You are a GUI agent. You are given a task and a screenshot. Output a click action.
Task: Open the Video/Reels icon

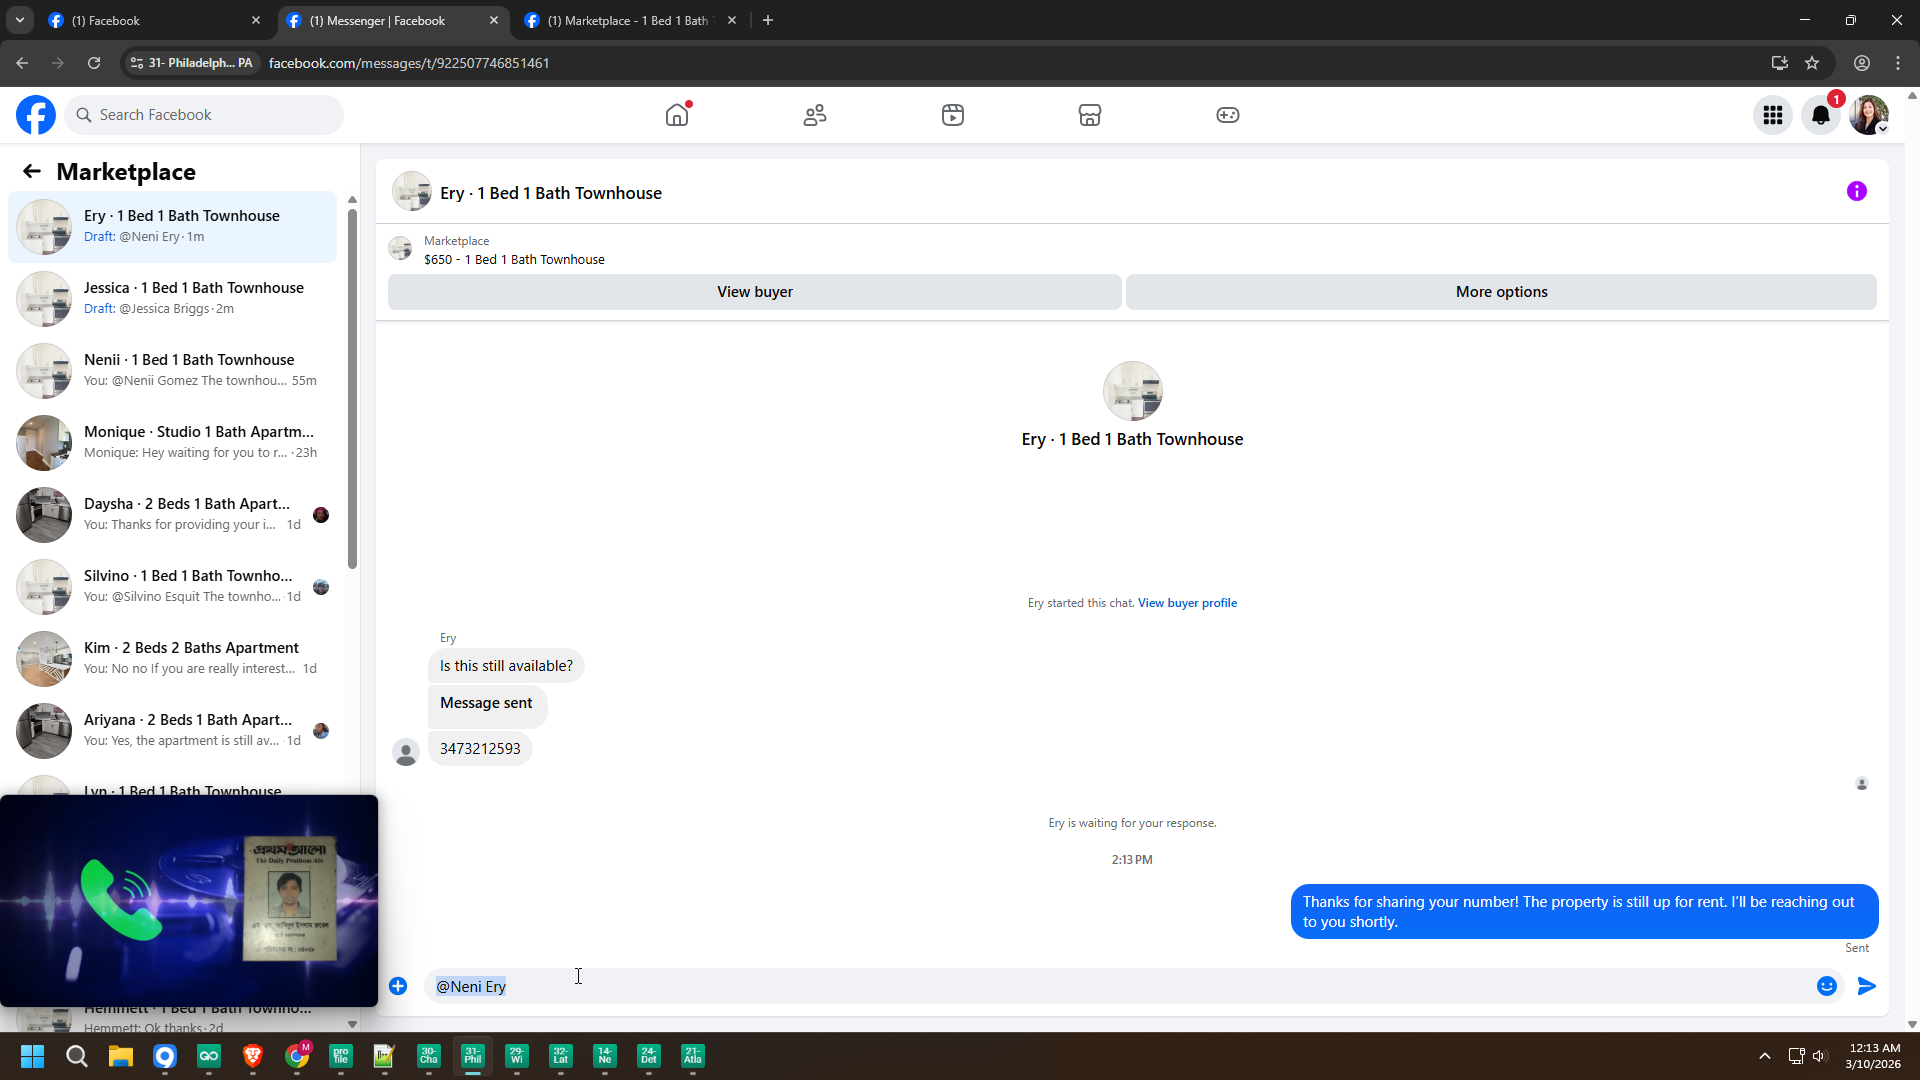953,115
